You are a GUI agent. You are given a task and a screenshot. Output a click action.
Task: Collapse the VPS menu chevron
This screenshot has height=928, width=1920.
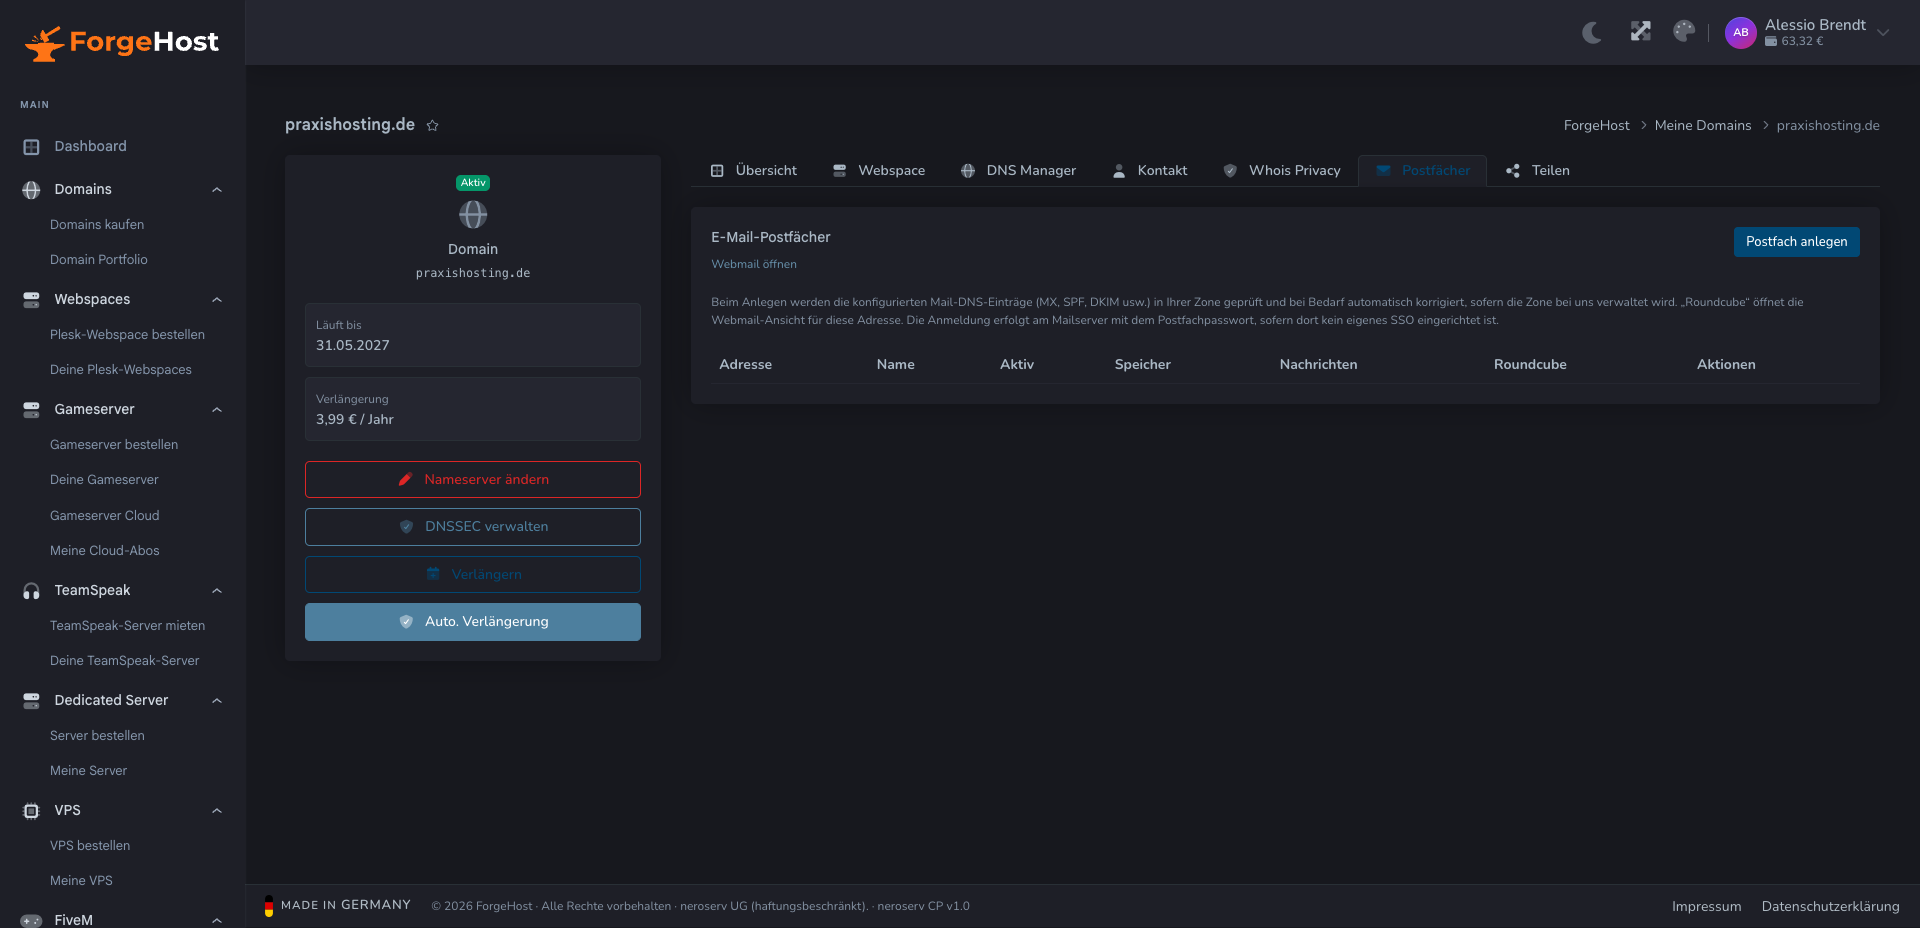coord(217,811)
